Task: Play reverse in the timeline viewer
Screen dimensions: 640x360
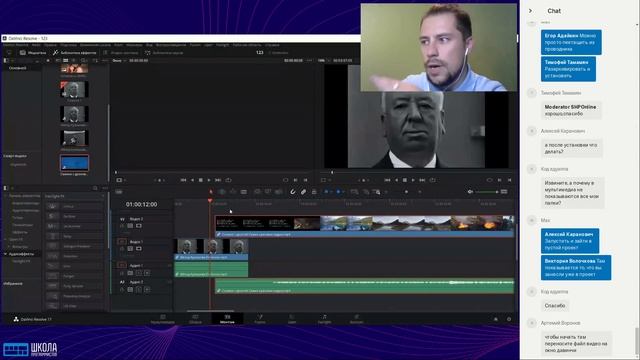Action: pyautogui.click(x=396, y=180)
